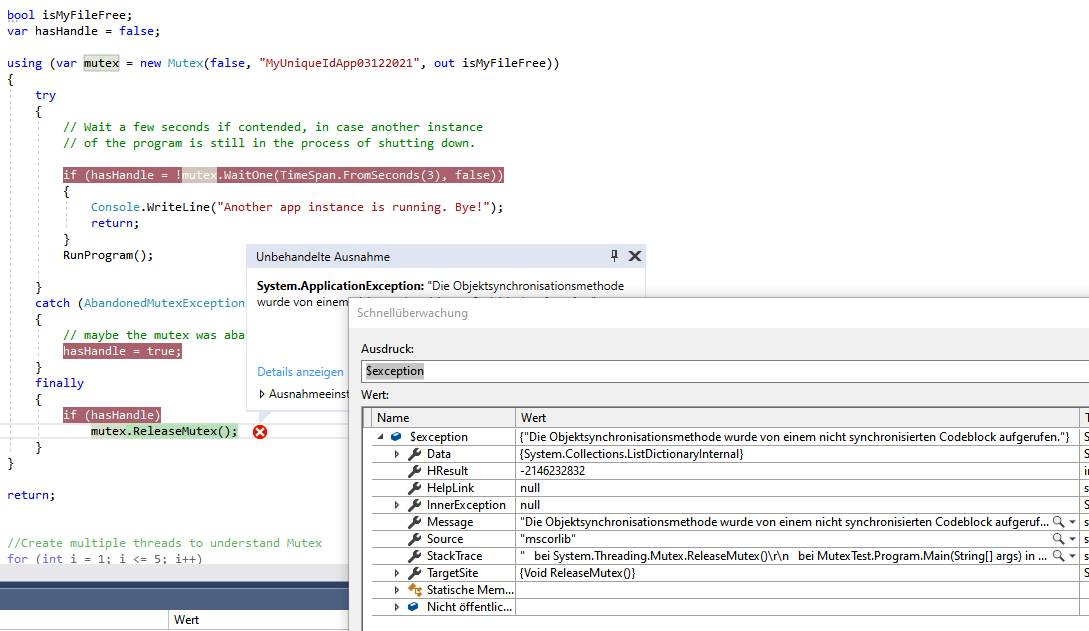This screenshot has width=1089, height=631.
Task: Select the TargetSite row name
Action: [452, 573]
